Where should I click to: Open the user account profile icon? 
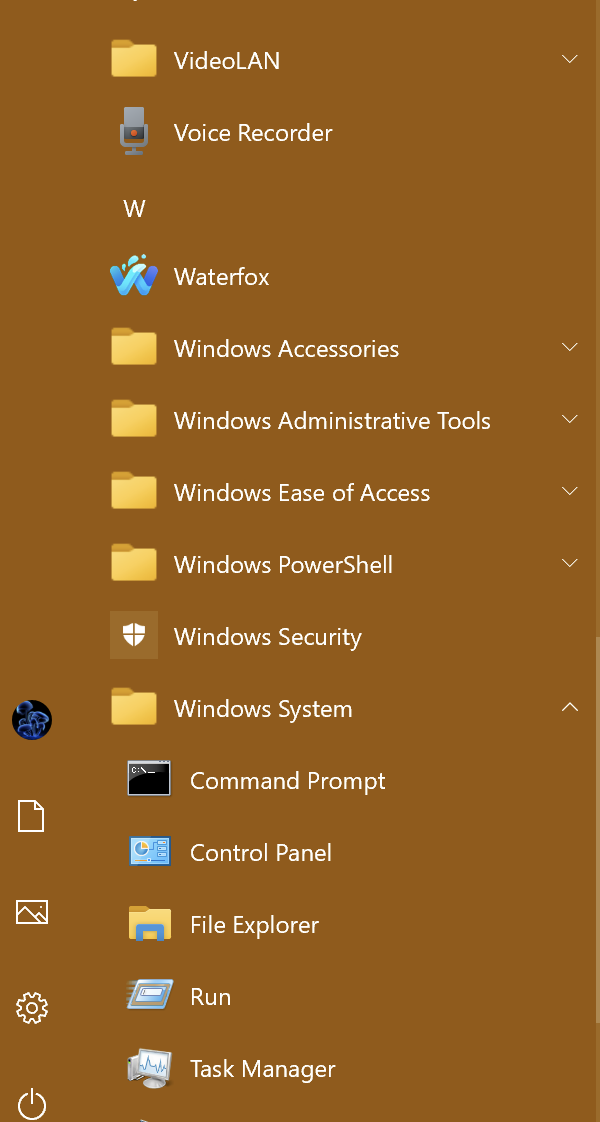(x=31, y=720)
